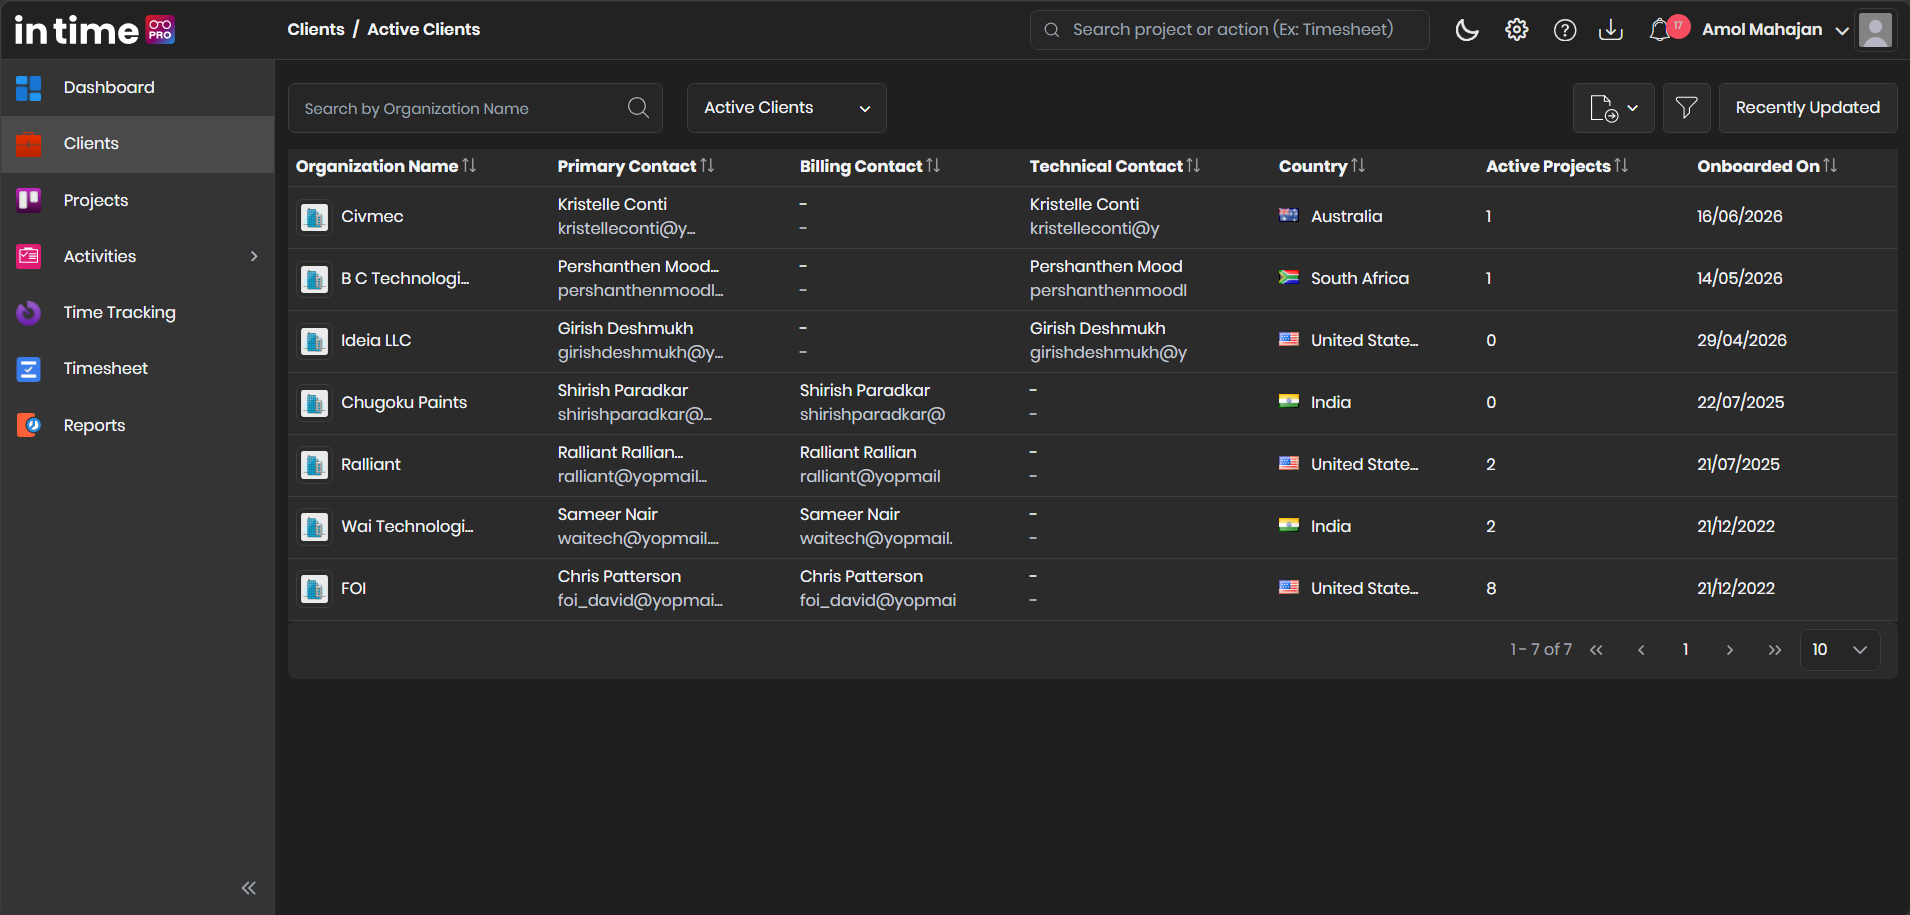The image size is (1910, 915).
Task: Sort by Onboarded On column
Action: click(1767, 166)
